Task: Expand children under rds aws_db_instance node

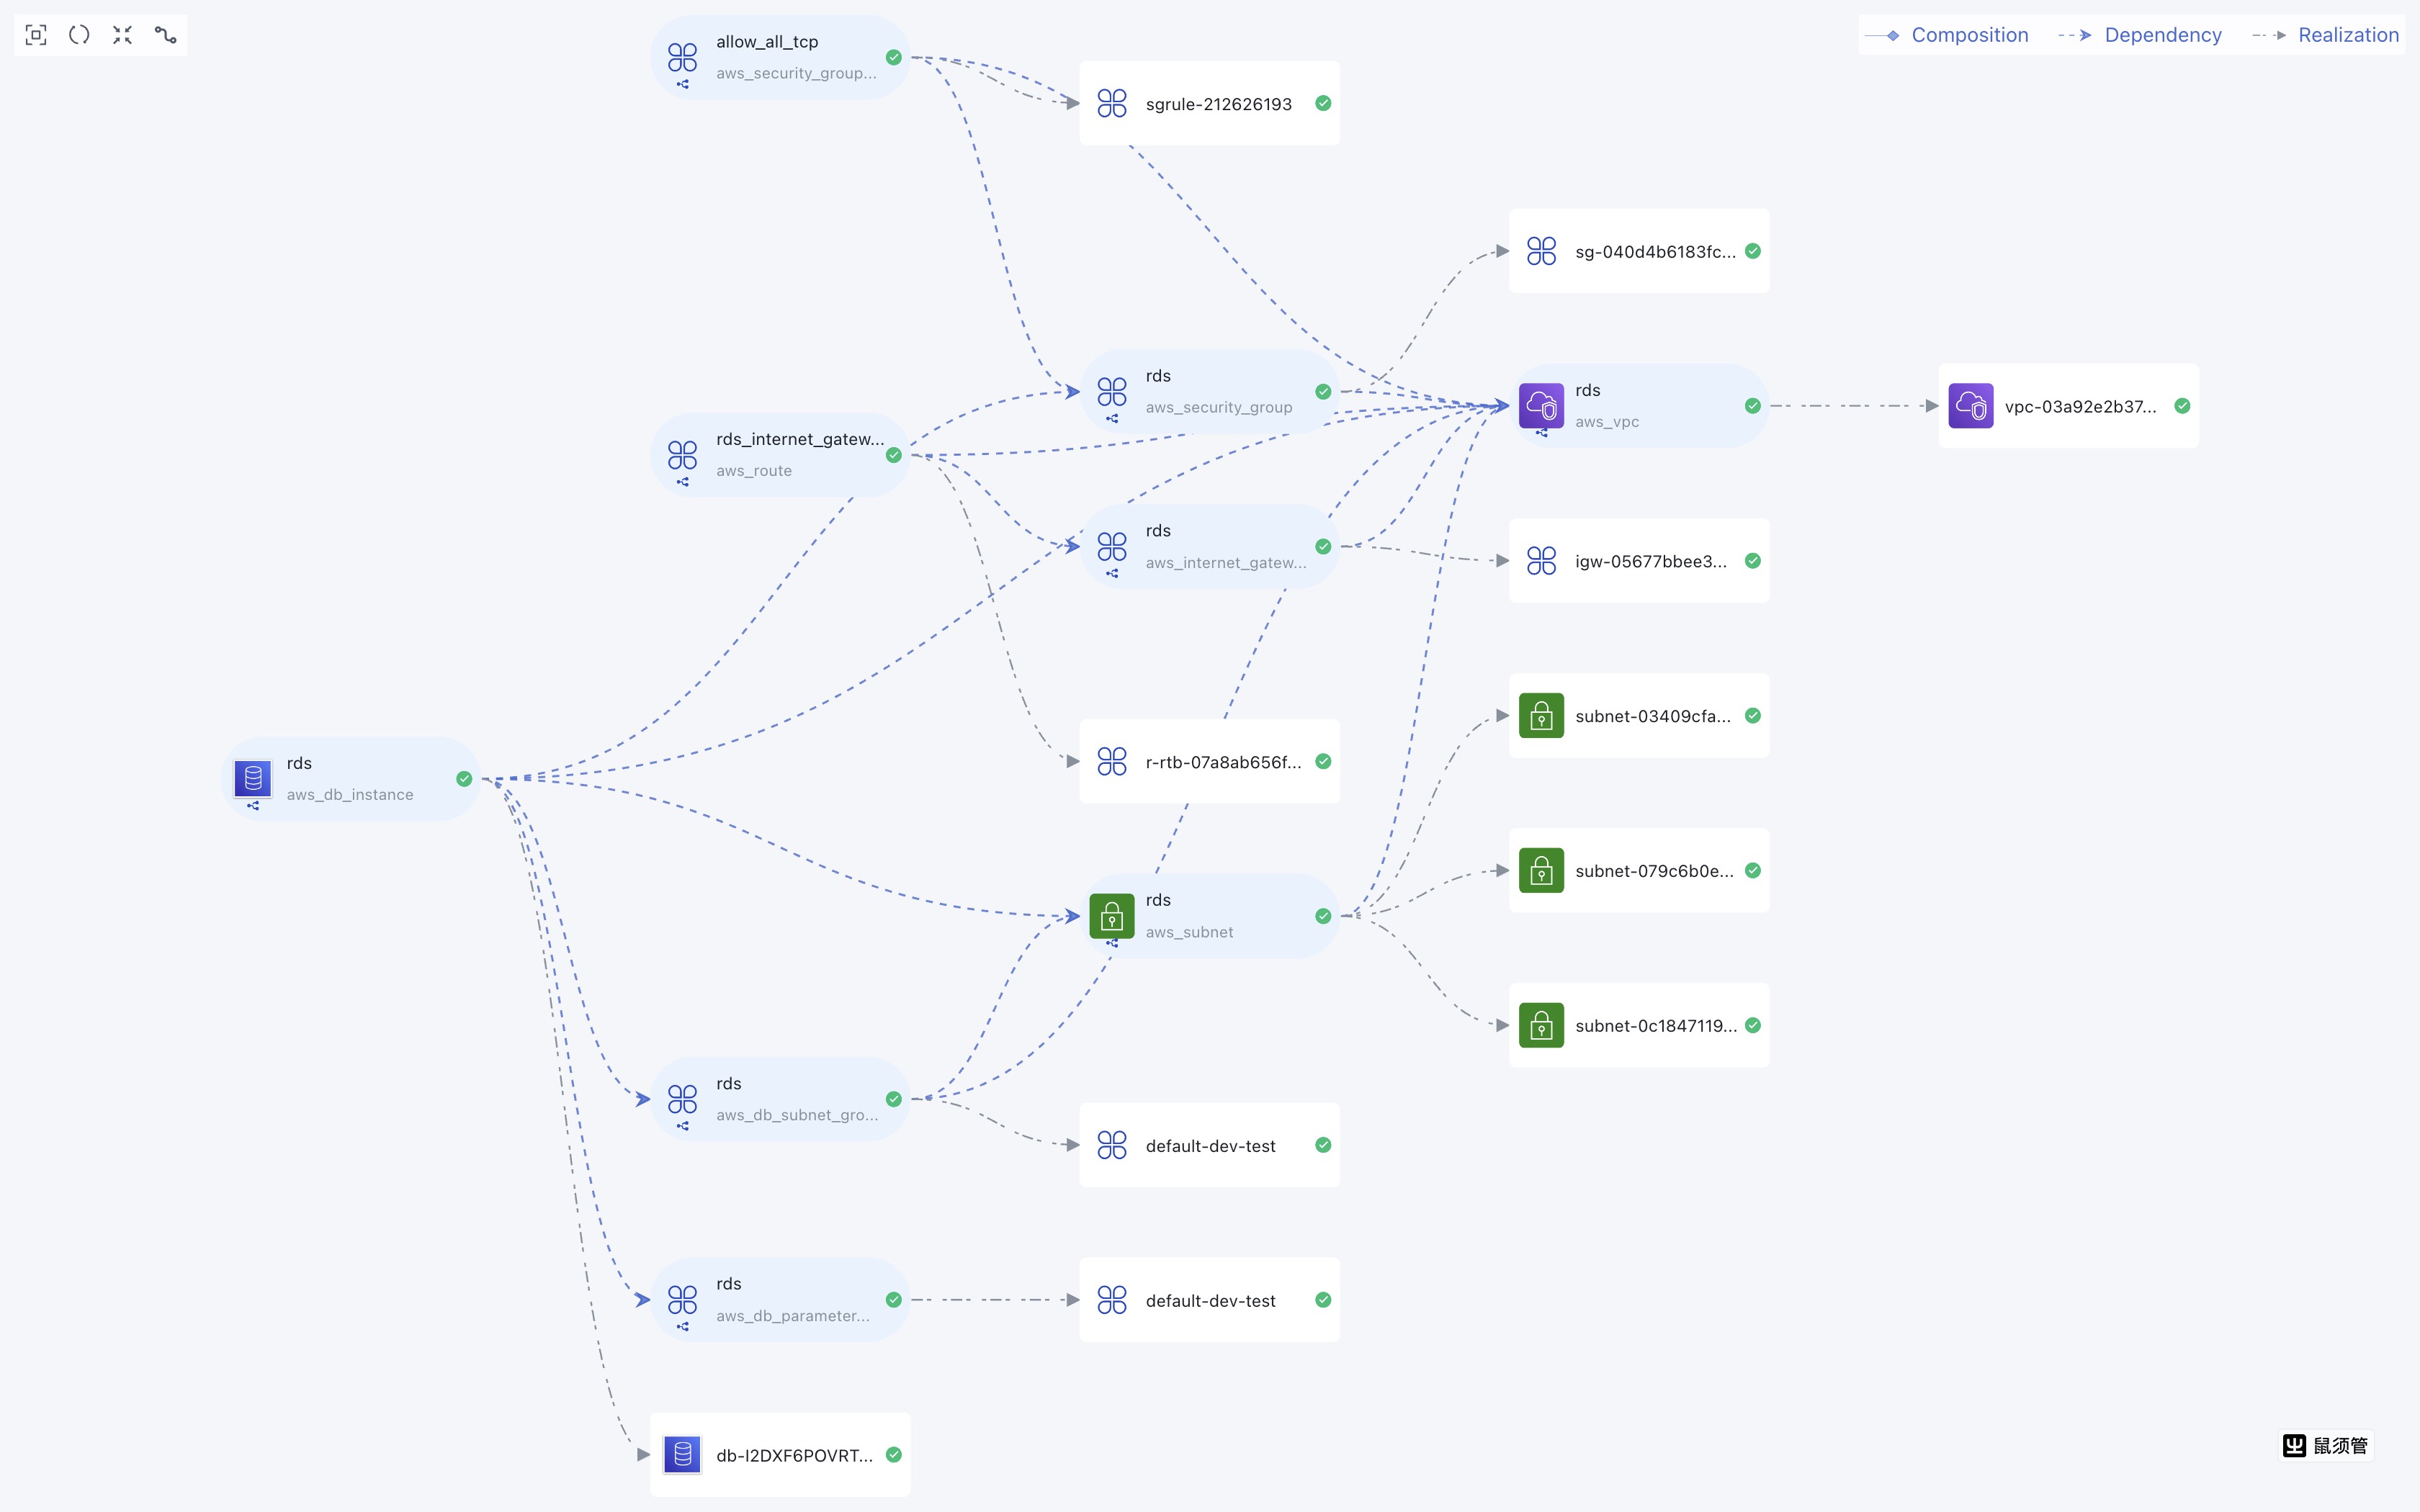Action: [x=253, y=806]
